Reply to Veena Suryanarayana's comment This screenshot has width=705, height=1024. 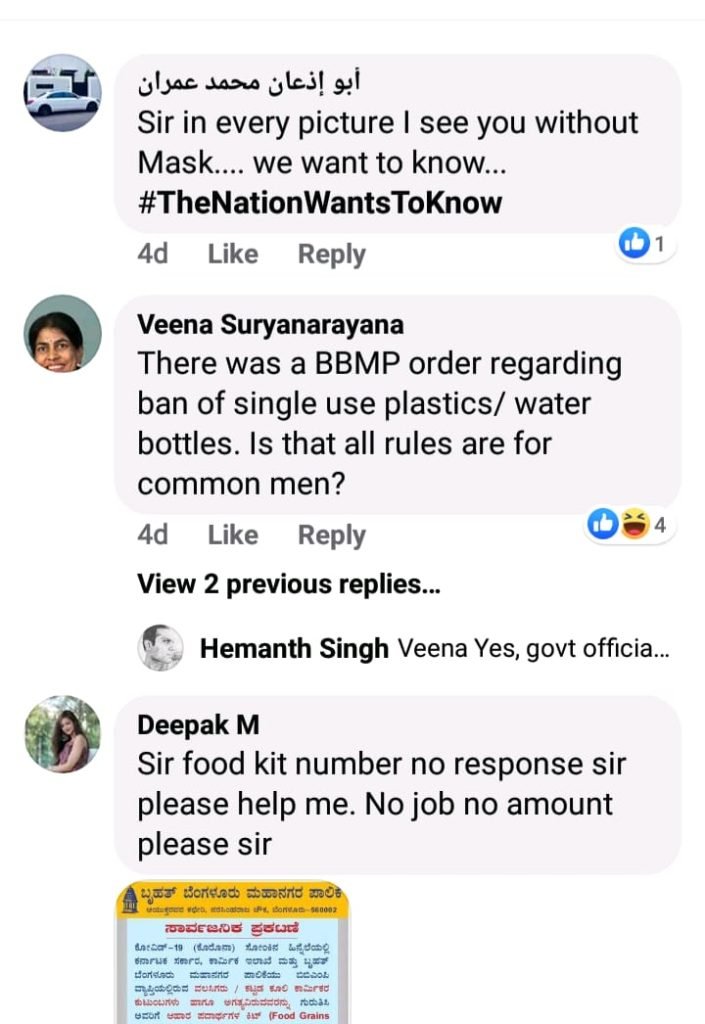331,535
